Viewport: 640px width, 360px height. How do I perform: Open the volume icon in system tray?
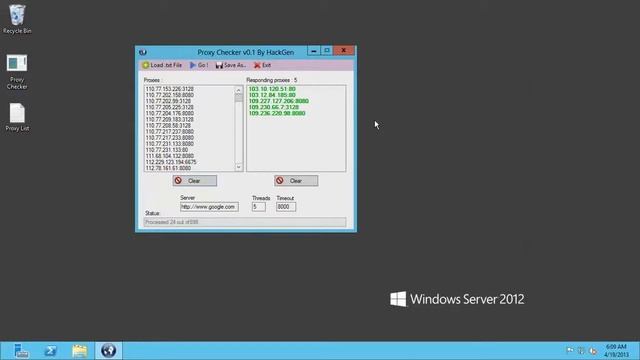593,351
